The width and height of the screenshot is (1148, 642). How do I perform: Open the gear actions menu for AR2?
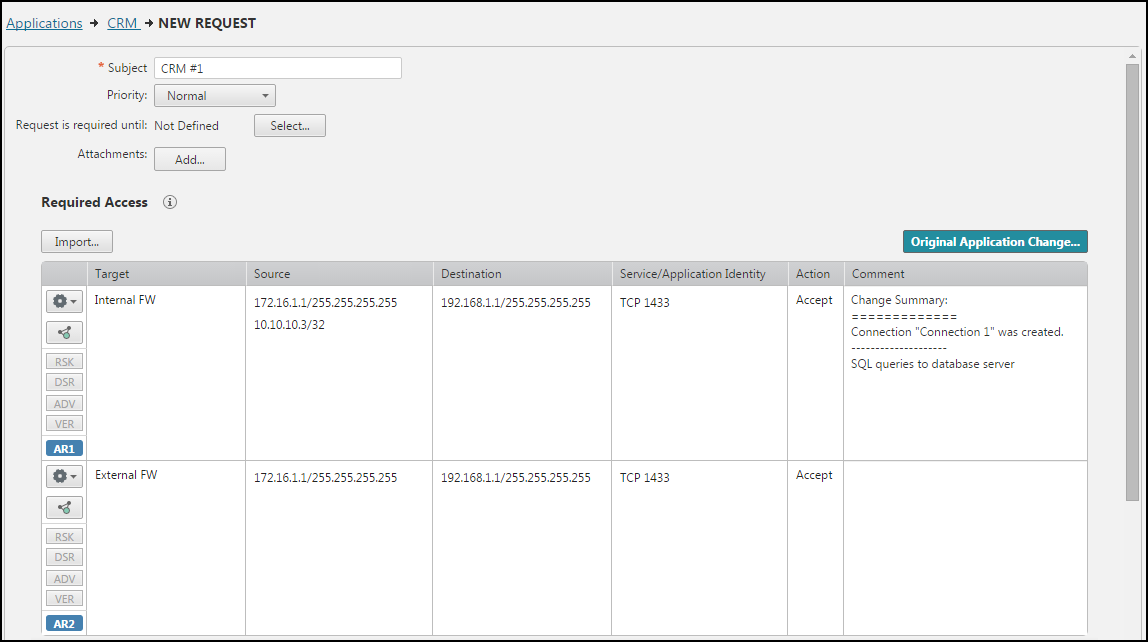pyautogui.click(x=63, y=476)
